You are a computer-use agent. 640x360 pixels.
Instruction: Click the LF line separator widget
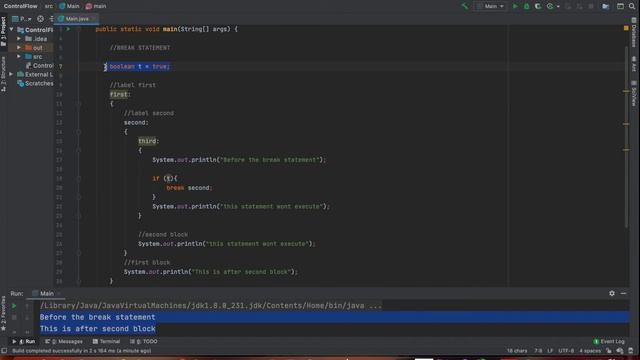coord(550,351)
